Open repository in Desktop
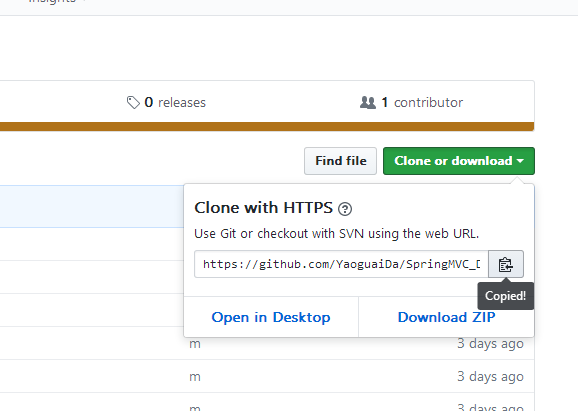Viewport: 578px width, 411px height. 271,317
